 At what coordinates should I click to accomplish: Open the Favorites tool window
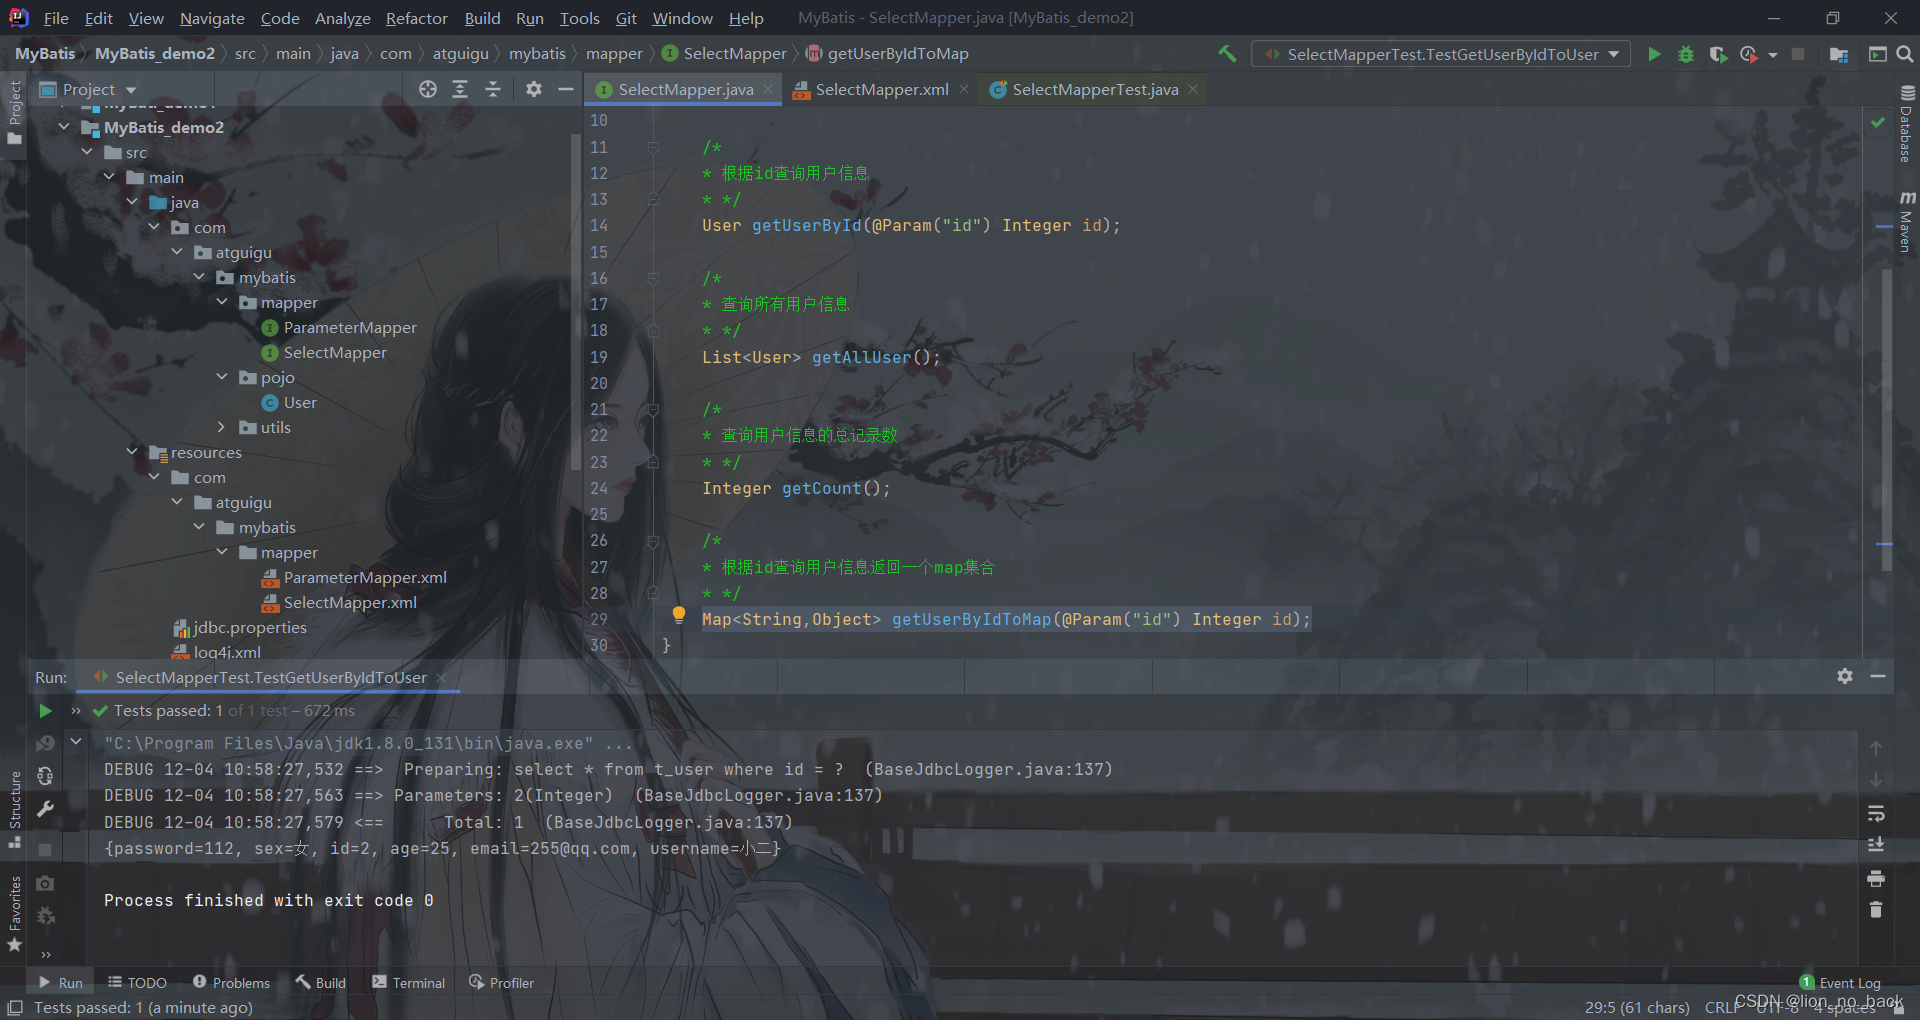[15, 913]
